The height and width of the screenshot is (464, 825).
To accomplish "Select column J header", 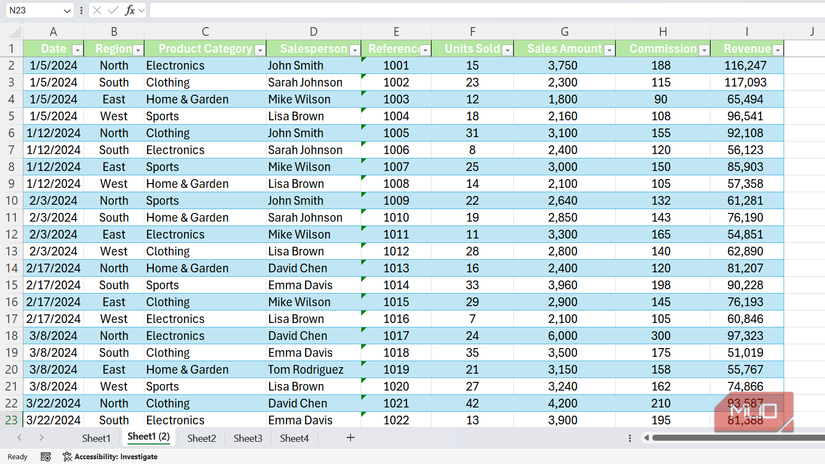I will pos(812,32).
